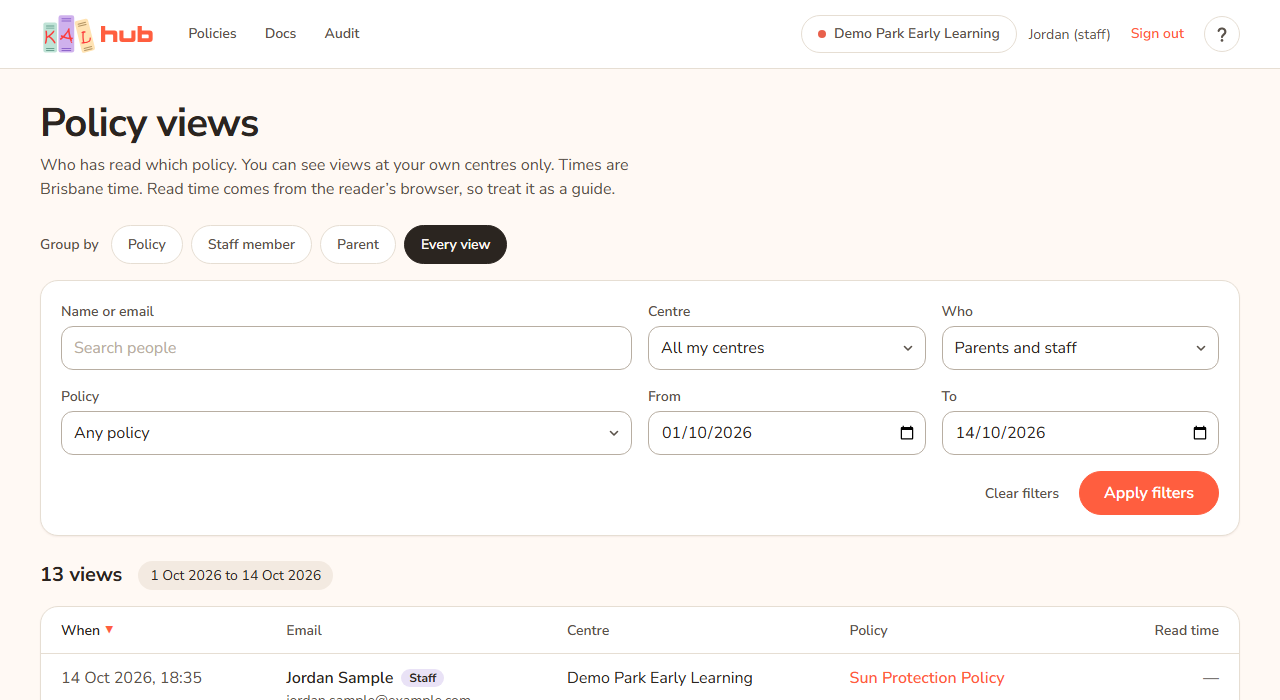Click the From date field
Viewport: 1280px width, 700px height.
point(787,433)
